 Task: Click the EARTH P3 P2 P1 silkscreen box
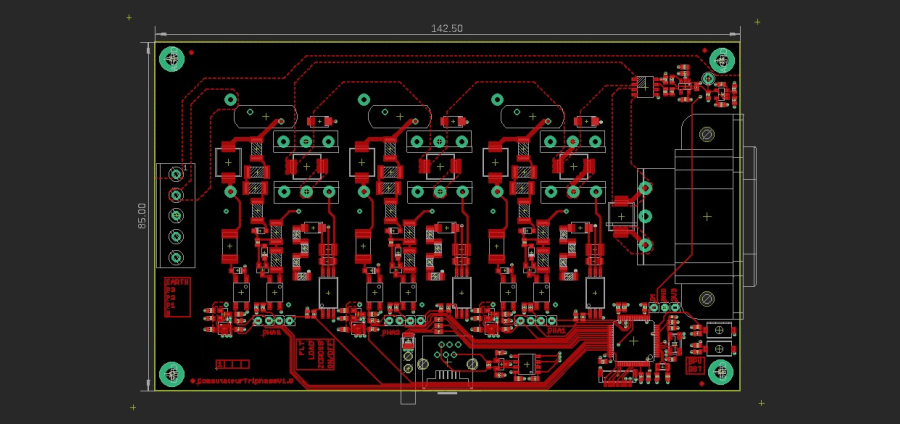pyautogui.click(x=176, y=298)
